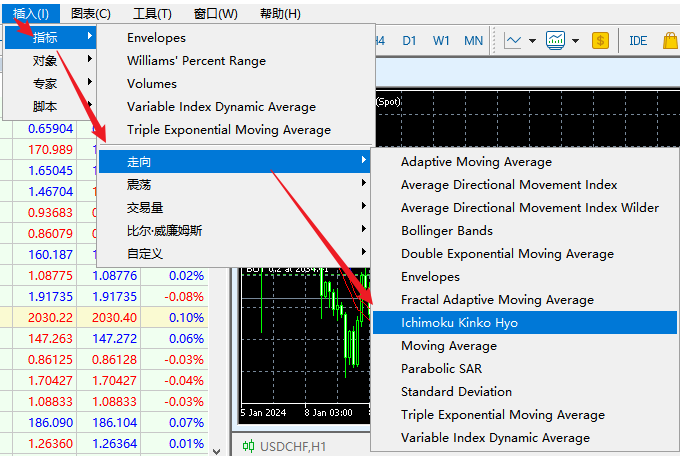Expand the chart type dropdown arrow
This screenshot has width=680, height=456.
[x=532, y=41]
